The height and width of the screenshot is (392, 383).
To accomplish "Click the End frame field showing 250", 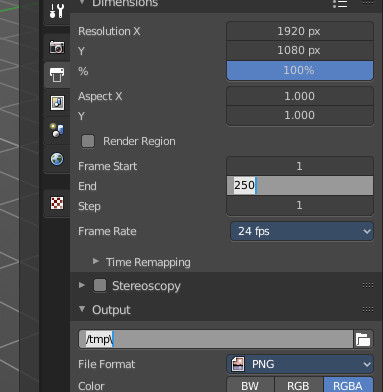I will coord(300,185).
